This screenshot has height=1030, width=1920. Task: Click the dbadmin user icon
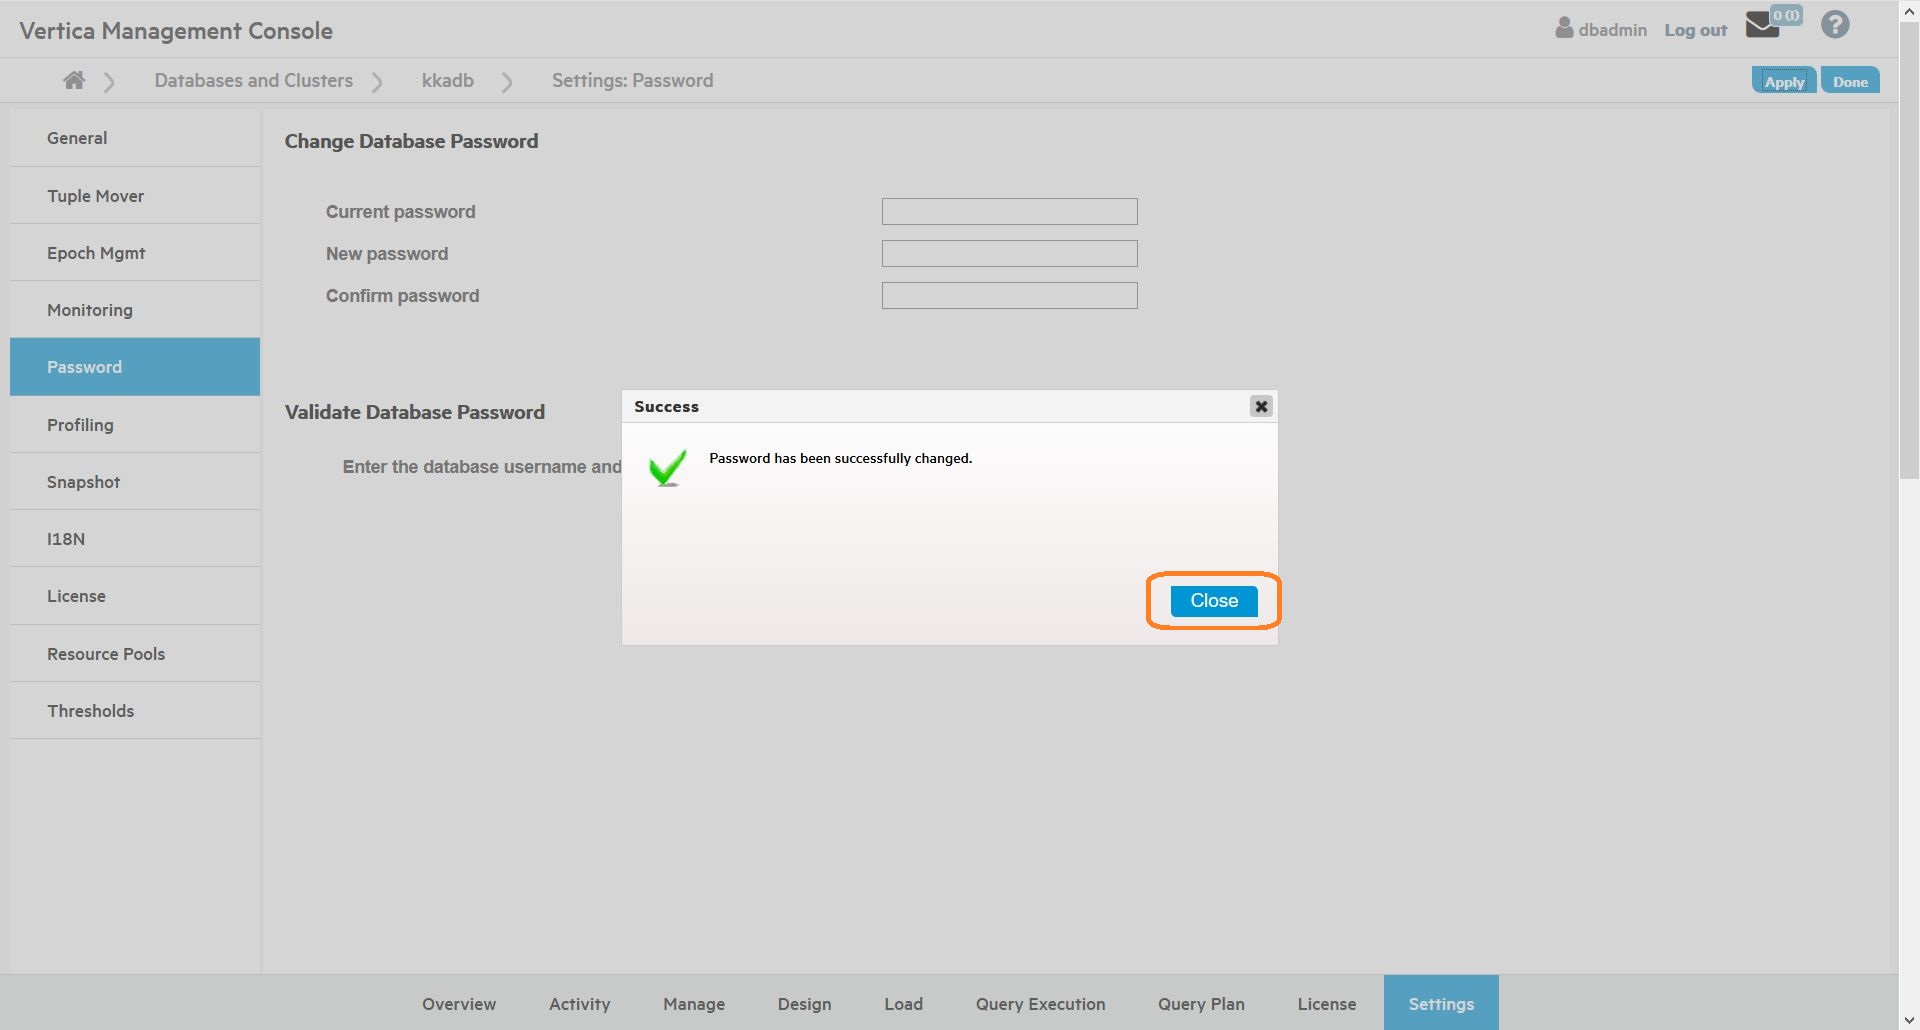tap(1564, 28)
